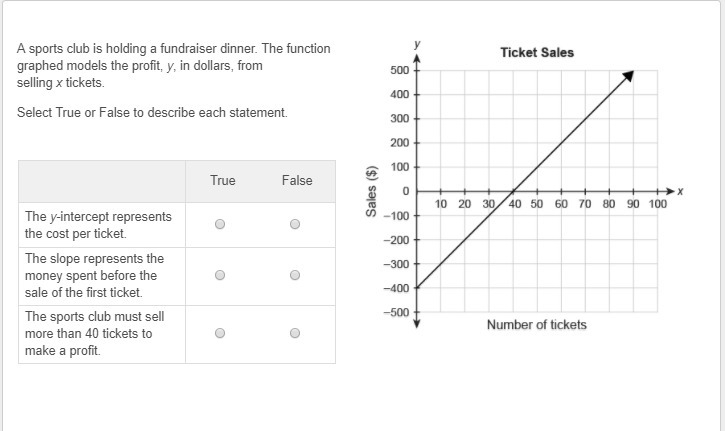Click the line's y-intercept at −400

[417, 288]
